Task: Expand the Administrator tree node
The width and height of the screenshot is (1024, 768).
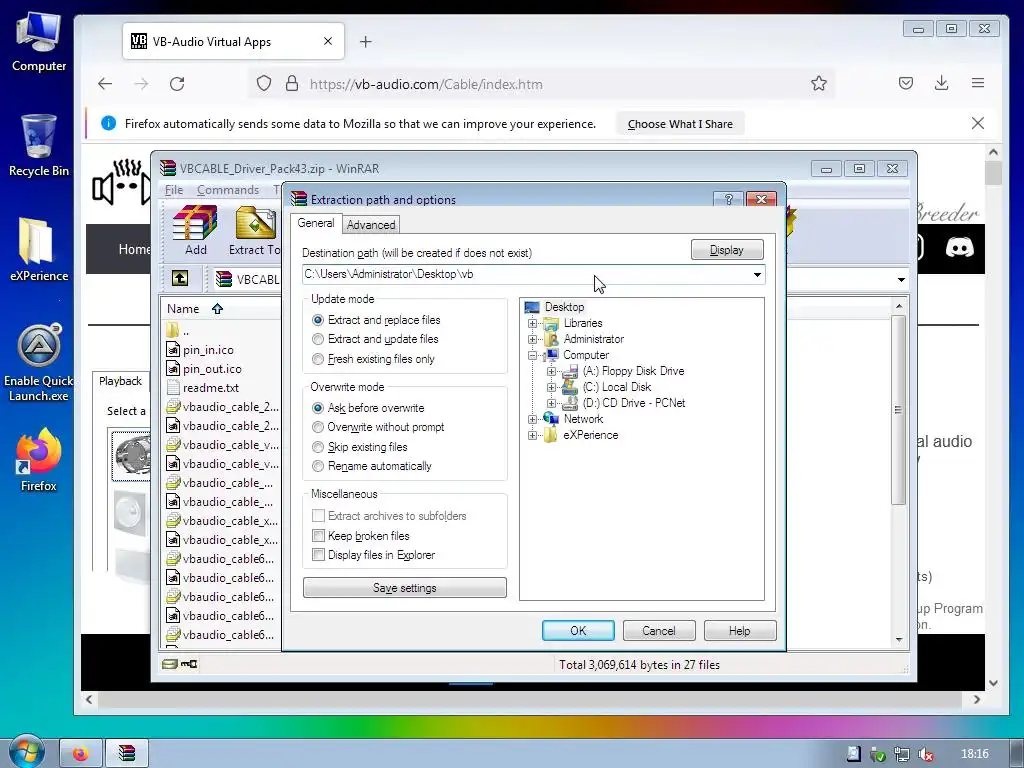Action: pyautogui.click(x=532, y=340)
